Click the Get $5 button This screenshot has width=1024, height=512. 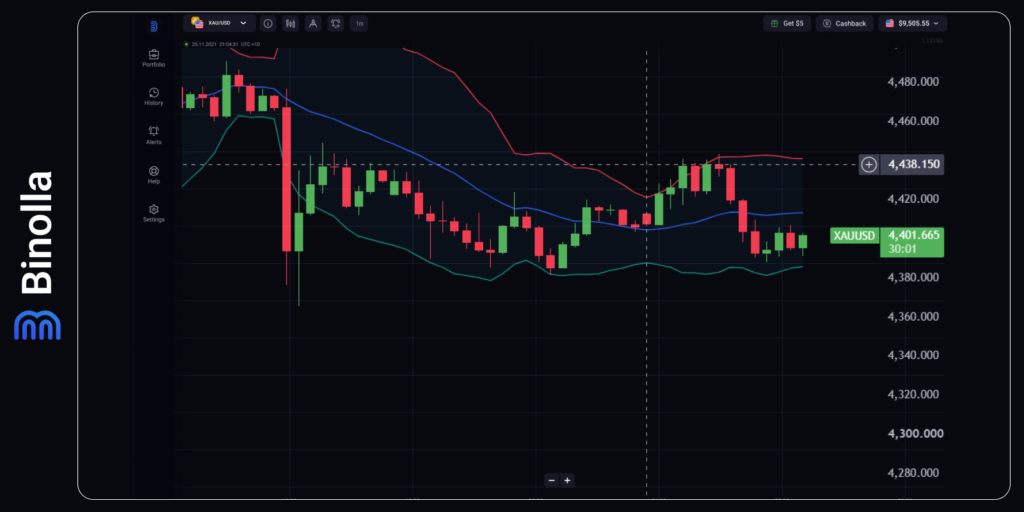click(787, 24)
